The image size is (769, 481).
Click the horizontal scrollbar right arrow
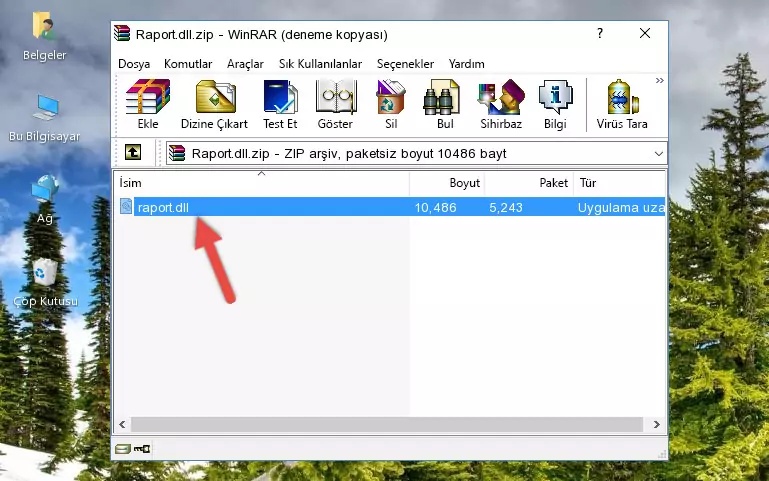click(657, 425)
